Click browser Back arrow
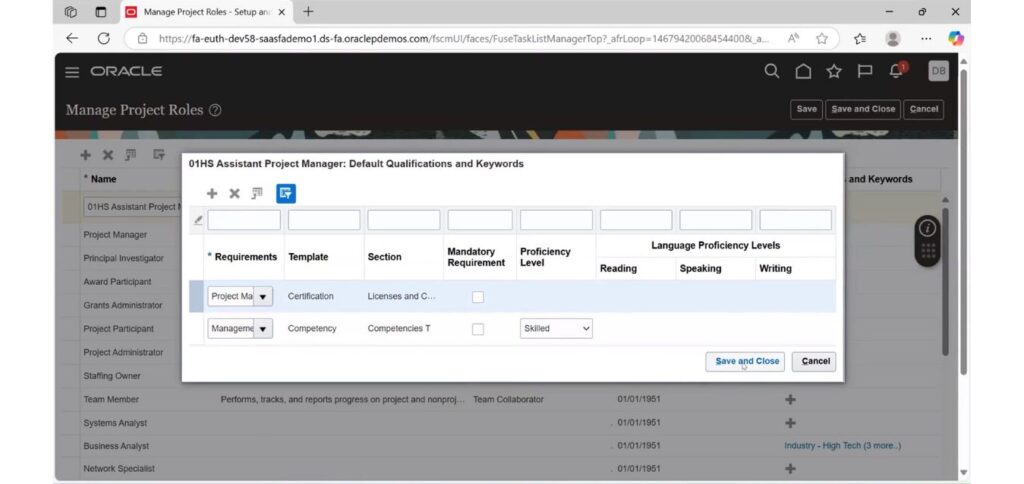The height and width of the screenshot is (484, 1024). coord(72,39)
